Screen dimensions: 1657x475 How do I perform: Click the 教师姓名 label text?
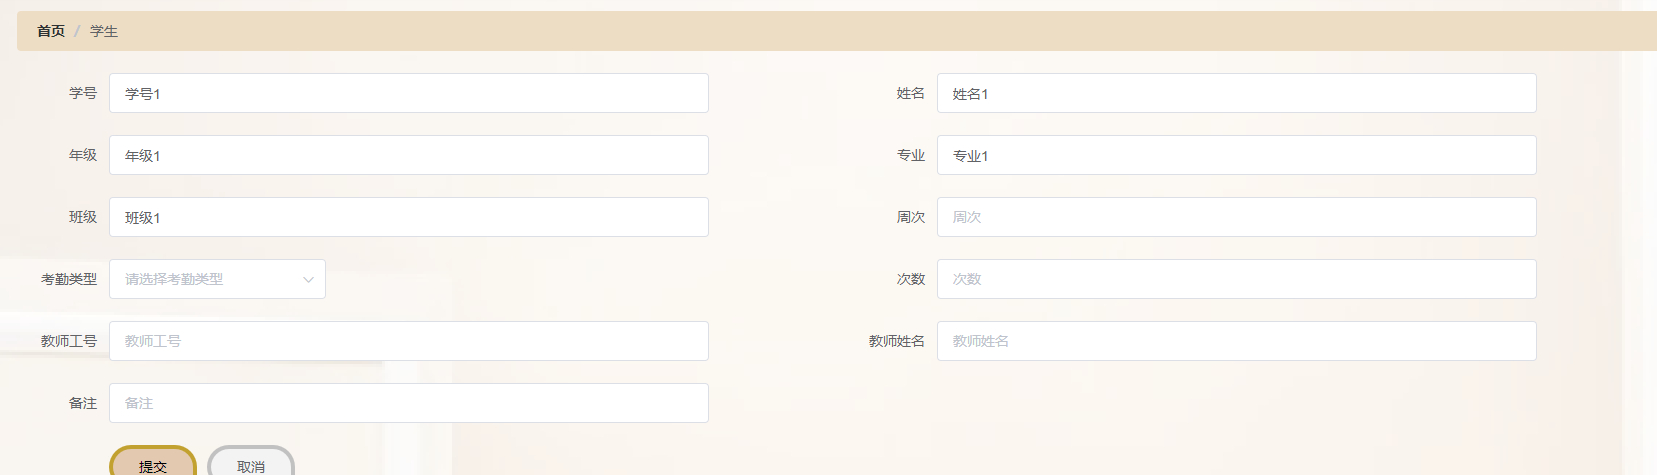click(896, 341)
